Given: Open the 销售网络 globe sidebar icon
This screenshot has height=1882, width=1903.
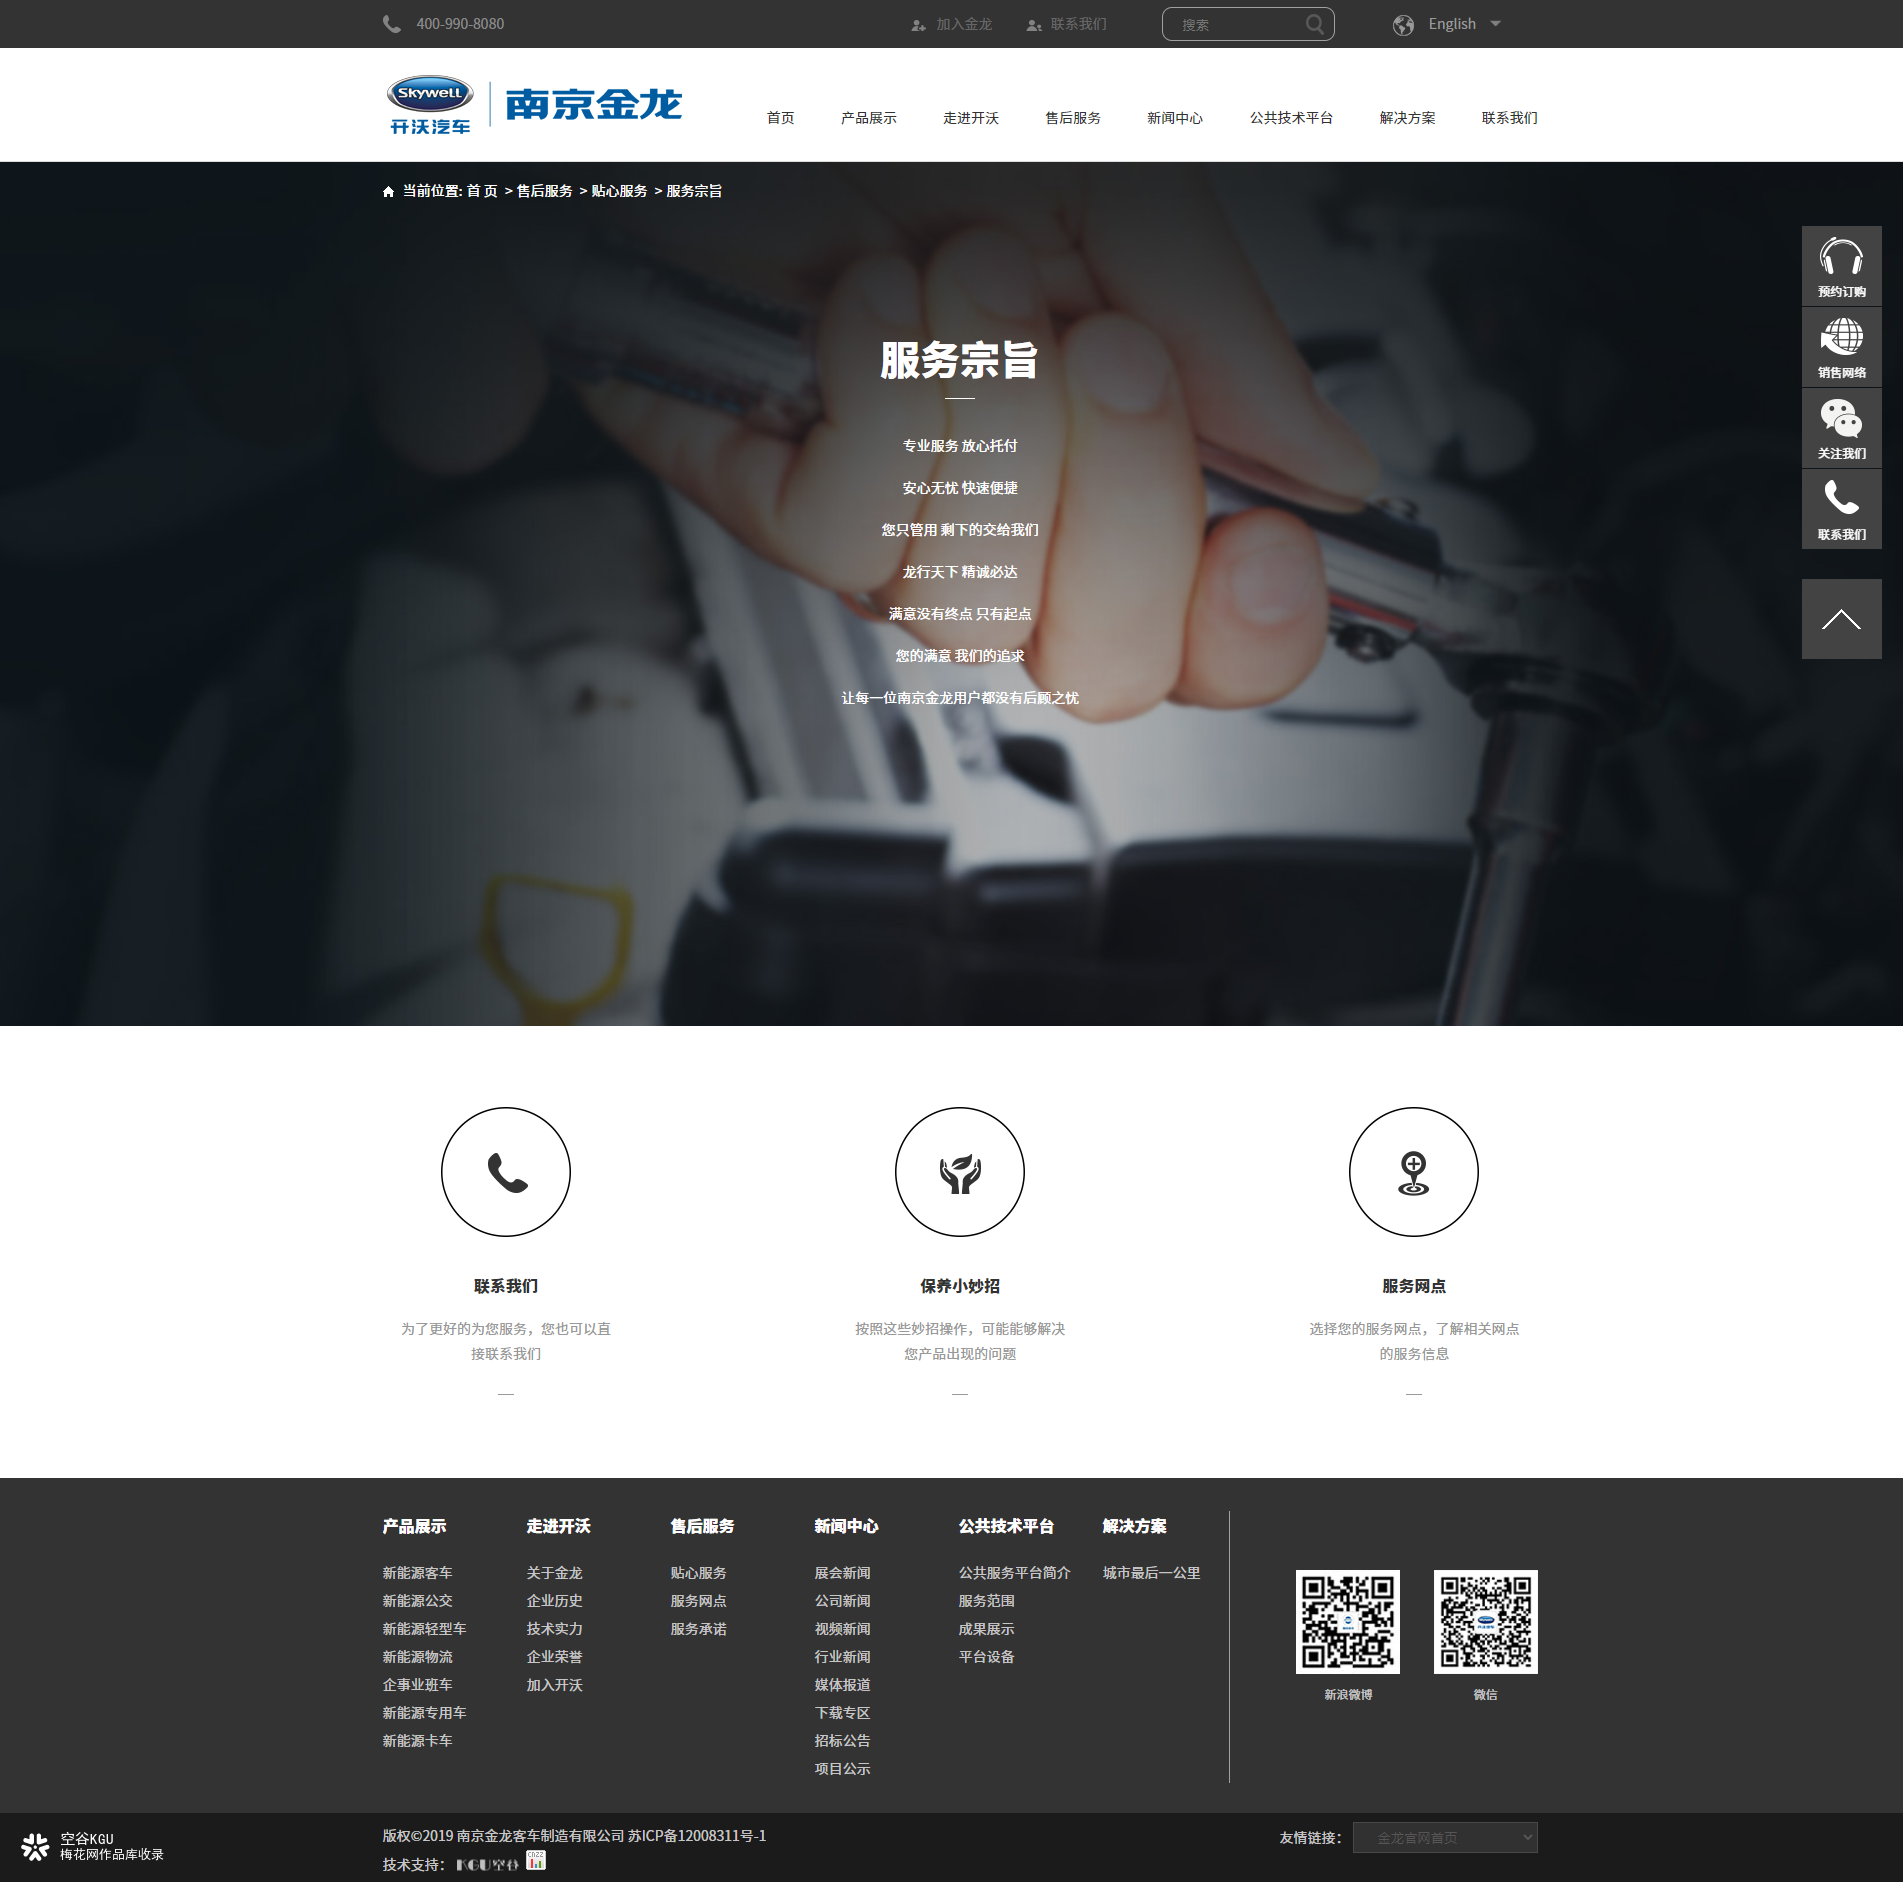Looking at the screenshot, I should (x=1841, y=347).
